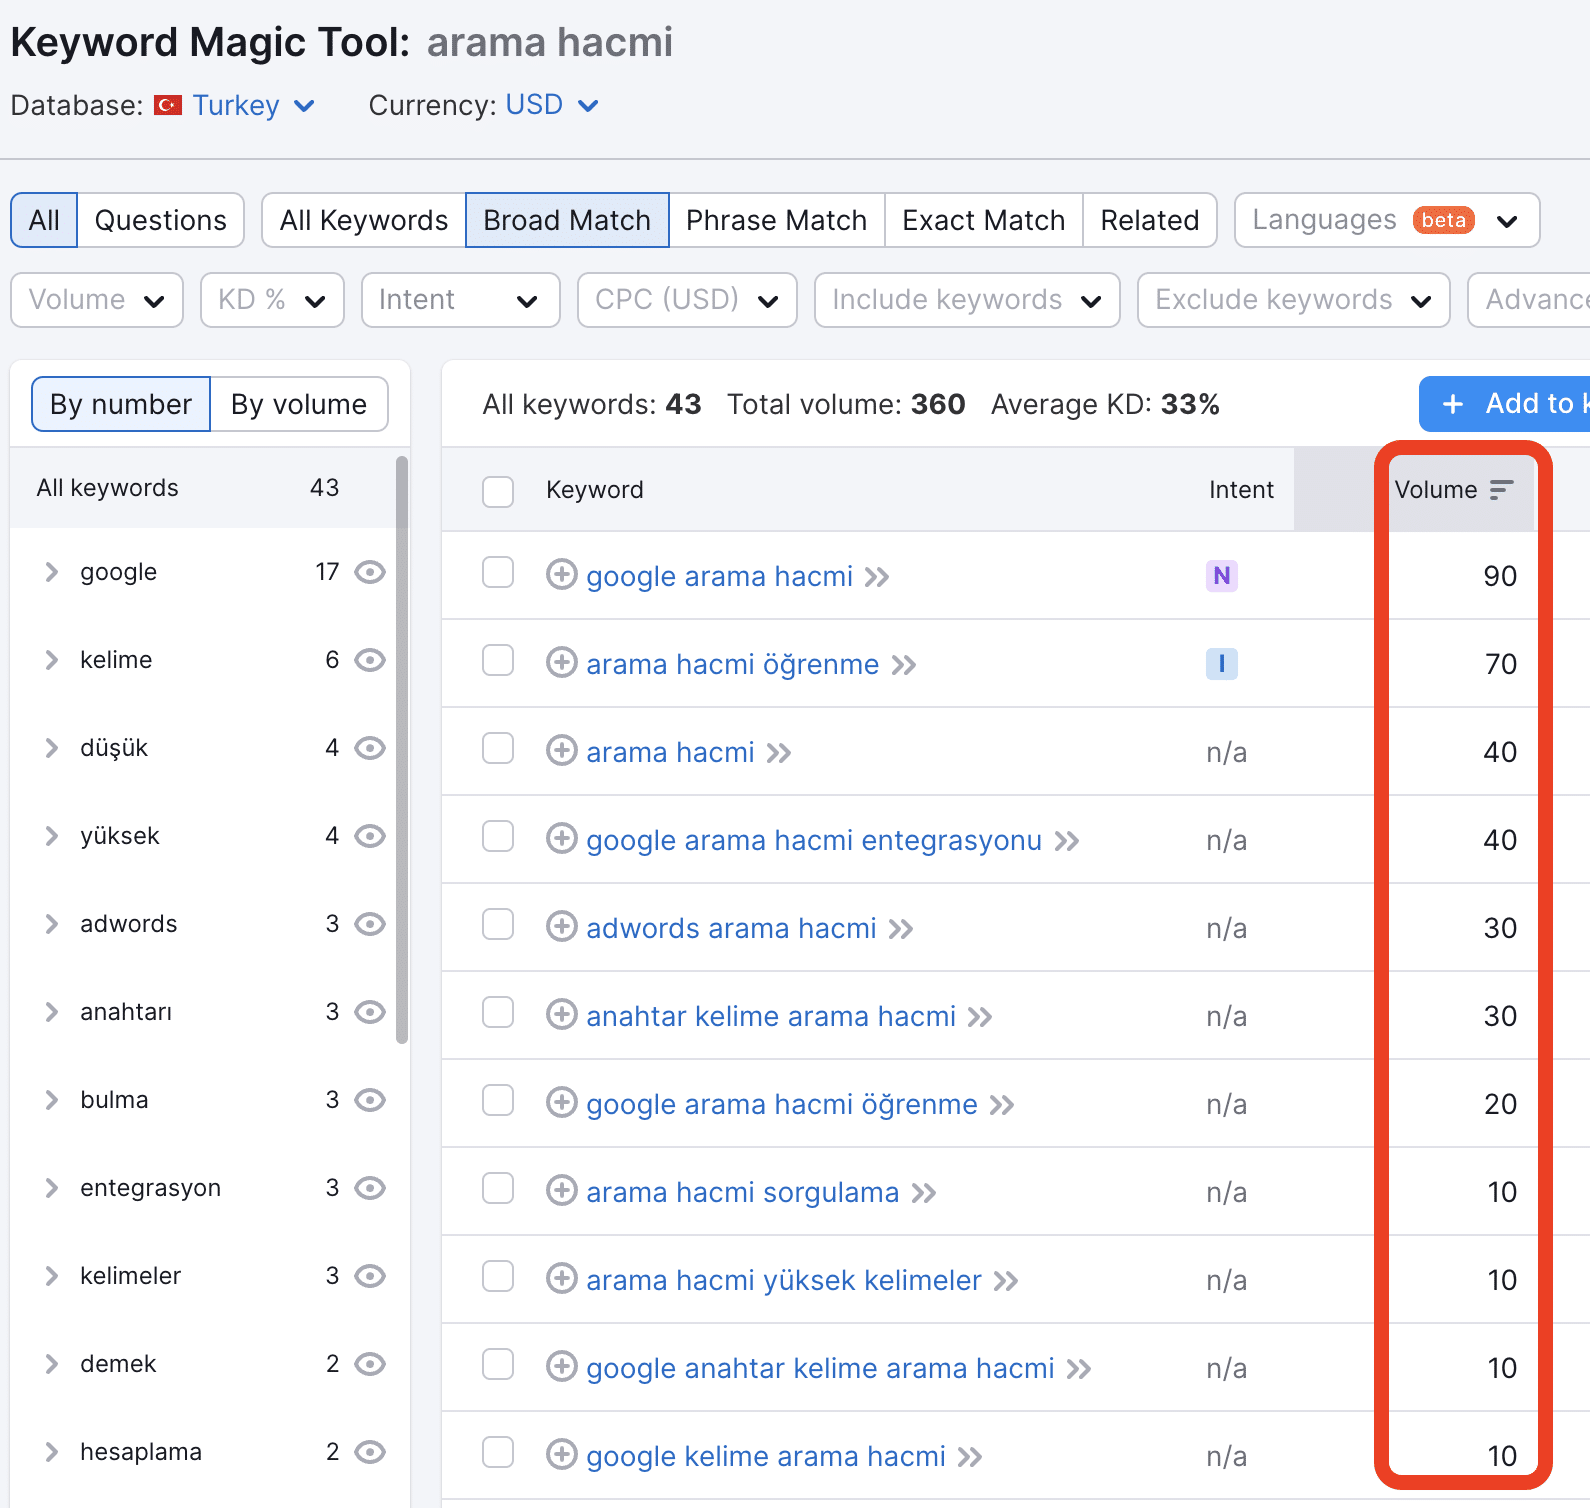Select the Questions tab
Viewport: 1590px width, 1508px height.
[x=160, y=220]
